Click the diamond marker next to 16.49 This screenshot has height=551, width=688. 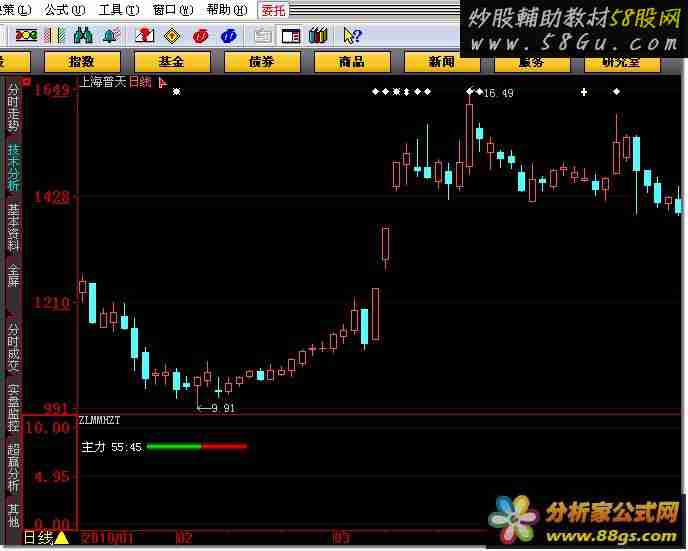pos(479,92)
